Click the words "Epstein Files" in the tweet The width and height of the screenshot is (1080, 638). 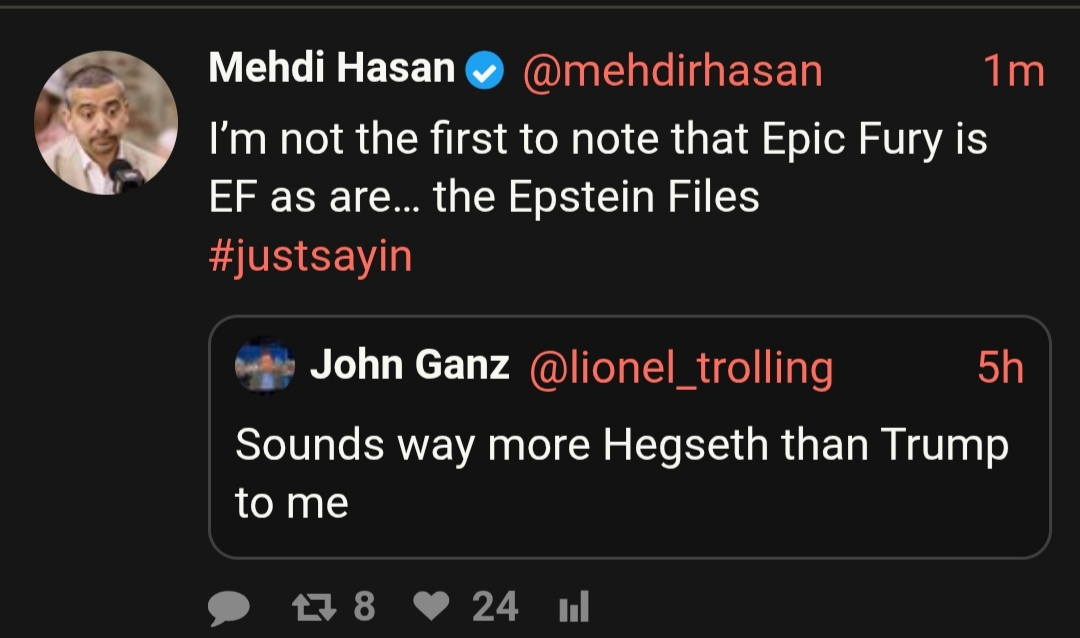click(x=633, y=198)
